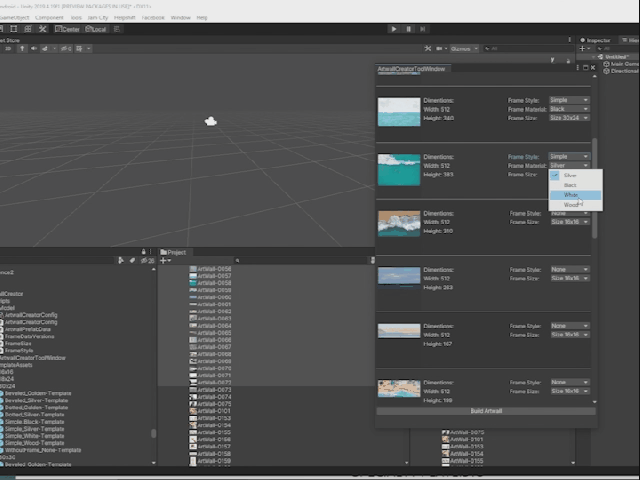Open the custom editor tools icon
Image resolution: width=640 pixels, height=480 pixels.
pos(42,29)
